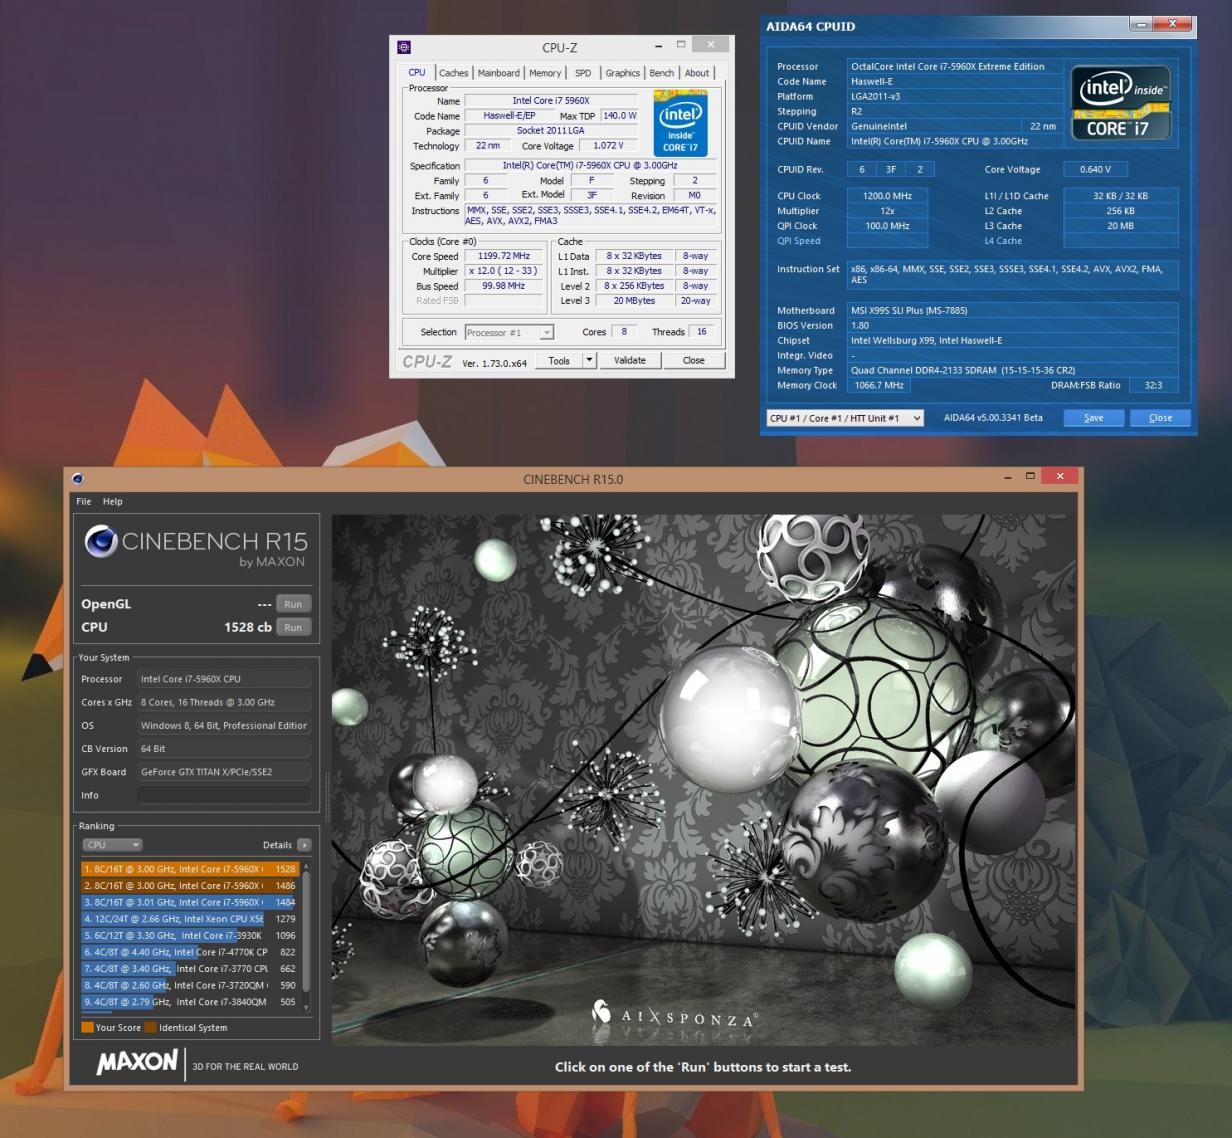
Task: Select ranking entry 3 scoring 1484
Action: [190, 902]
